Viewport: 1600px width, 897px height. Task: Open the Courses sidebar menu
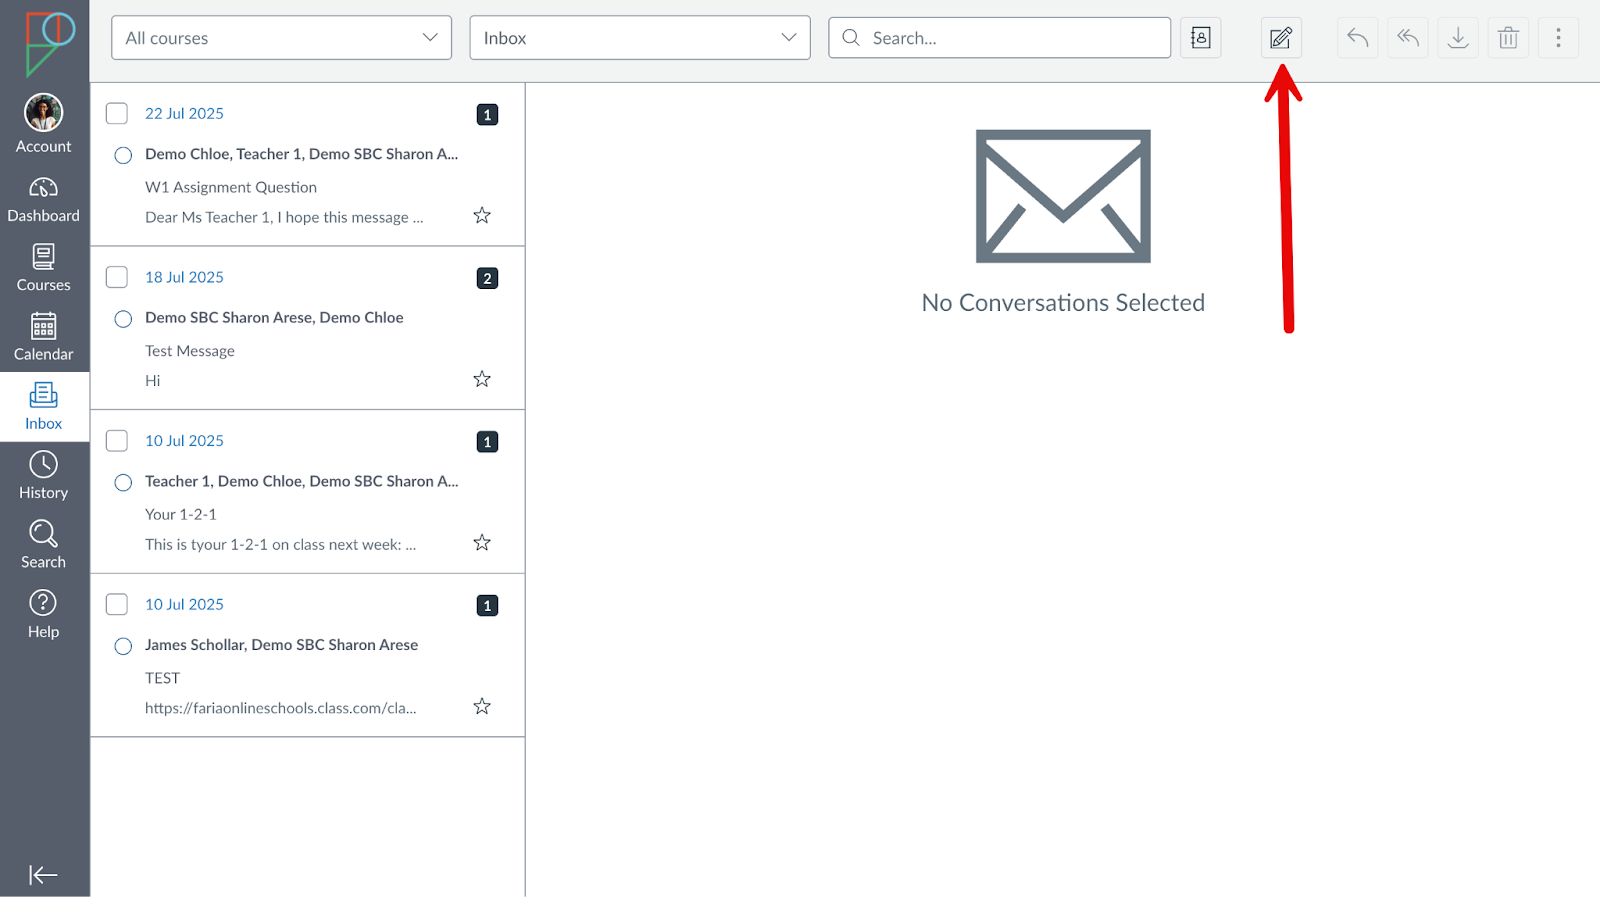[44, 269]
